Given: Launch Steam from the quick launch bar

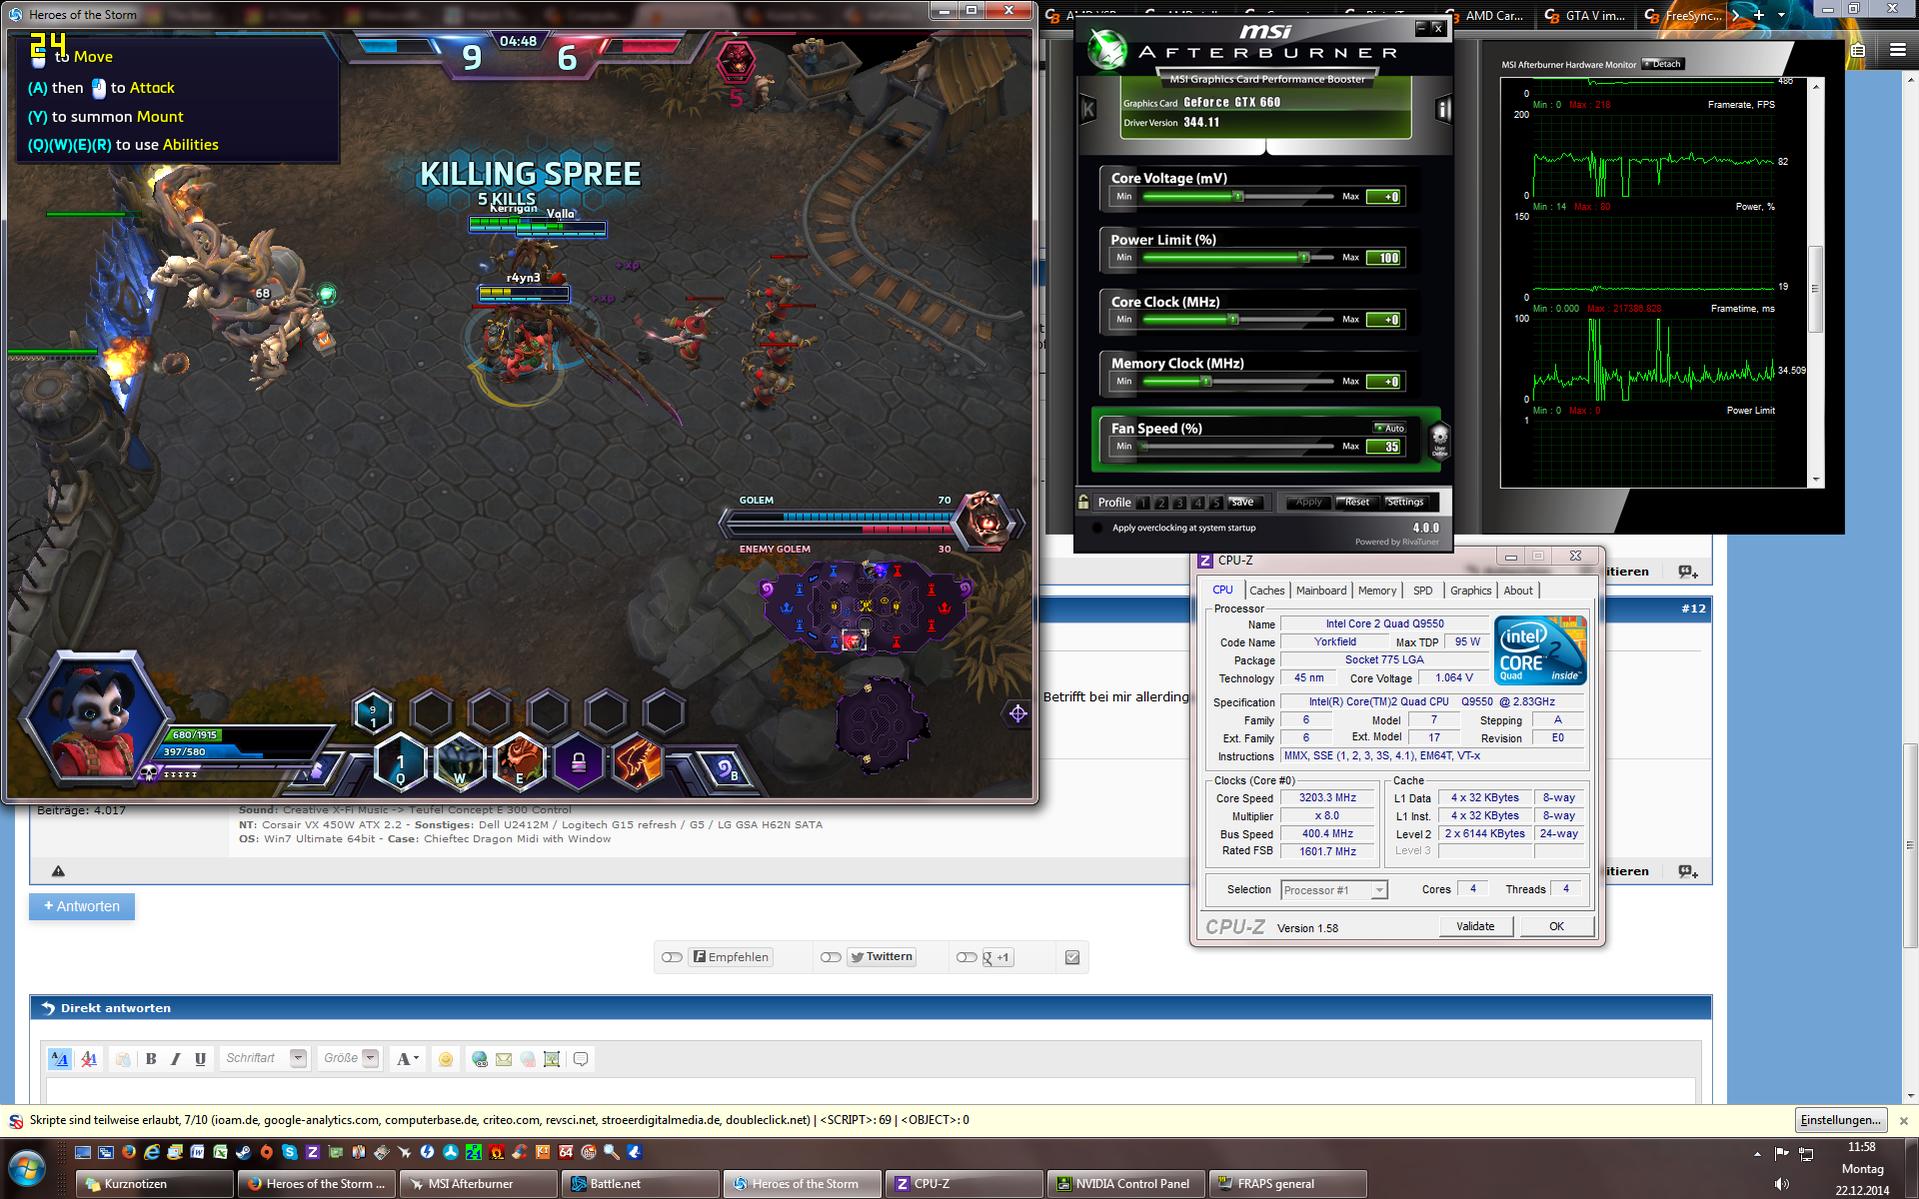Looking at the screenshot, I should (x=243, y=1153).
